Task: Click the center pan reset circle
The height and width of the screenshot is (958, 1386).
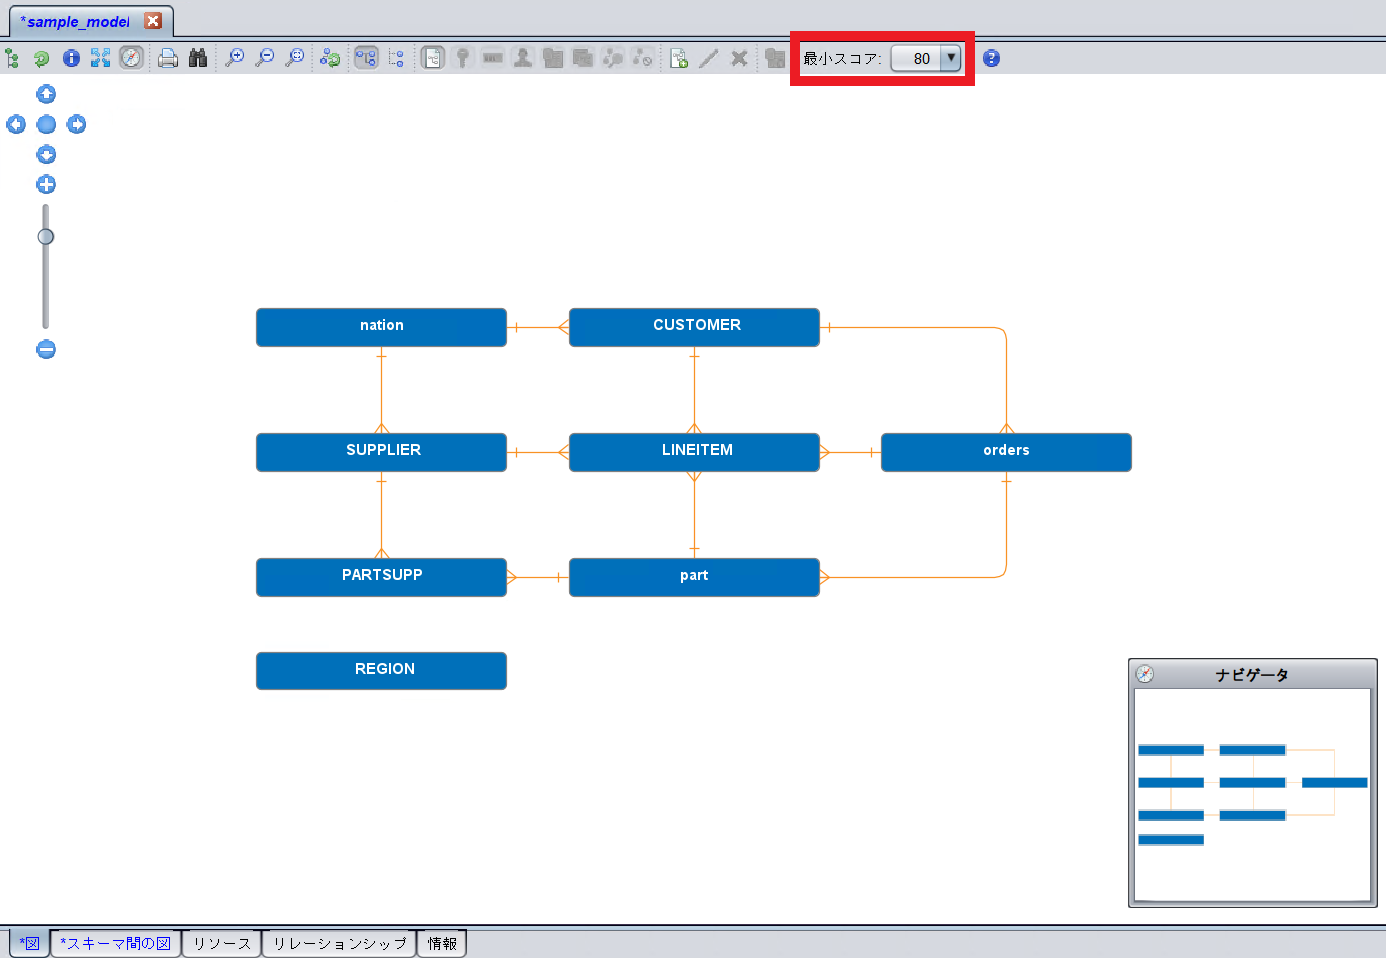Action: [46, 124]
